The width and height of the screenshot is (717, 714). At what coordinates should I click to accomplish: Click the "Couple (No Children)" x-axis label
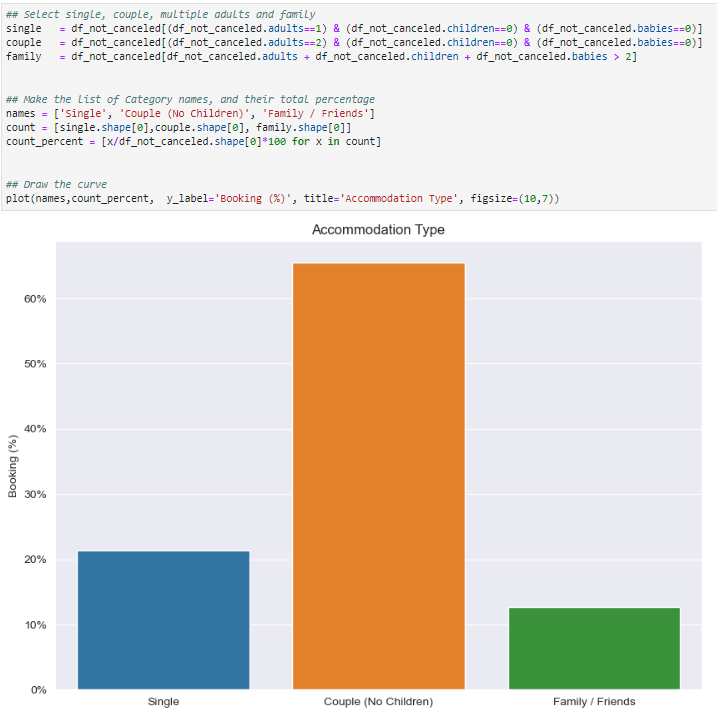[378, 702]
